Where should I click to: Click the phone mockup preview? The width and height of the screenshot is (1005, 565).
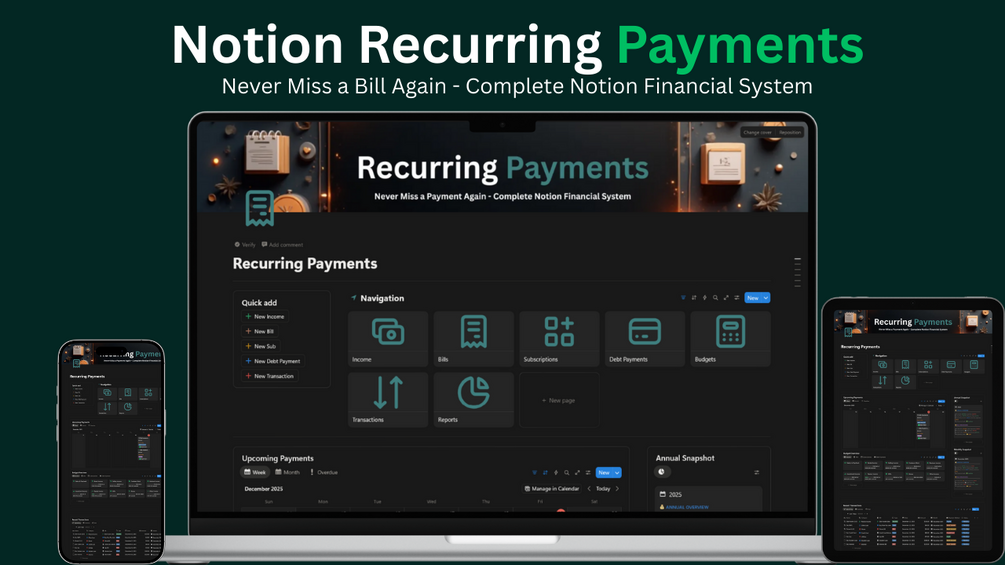[x=112, y=452]
